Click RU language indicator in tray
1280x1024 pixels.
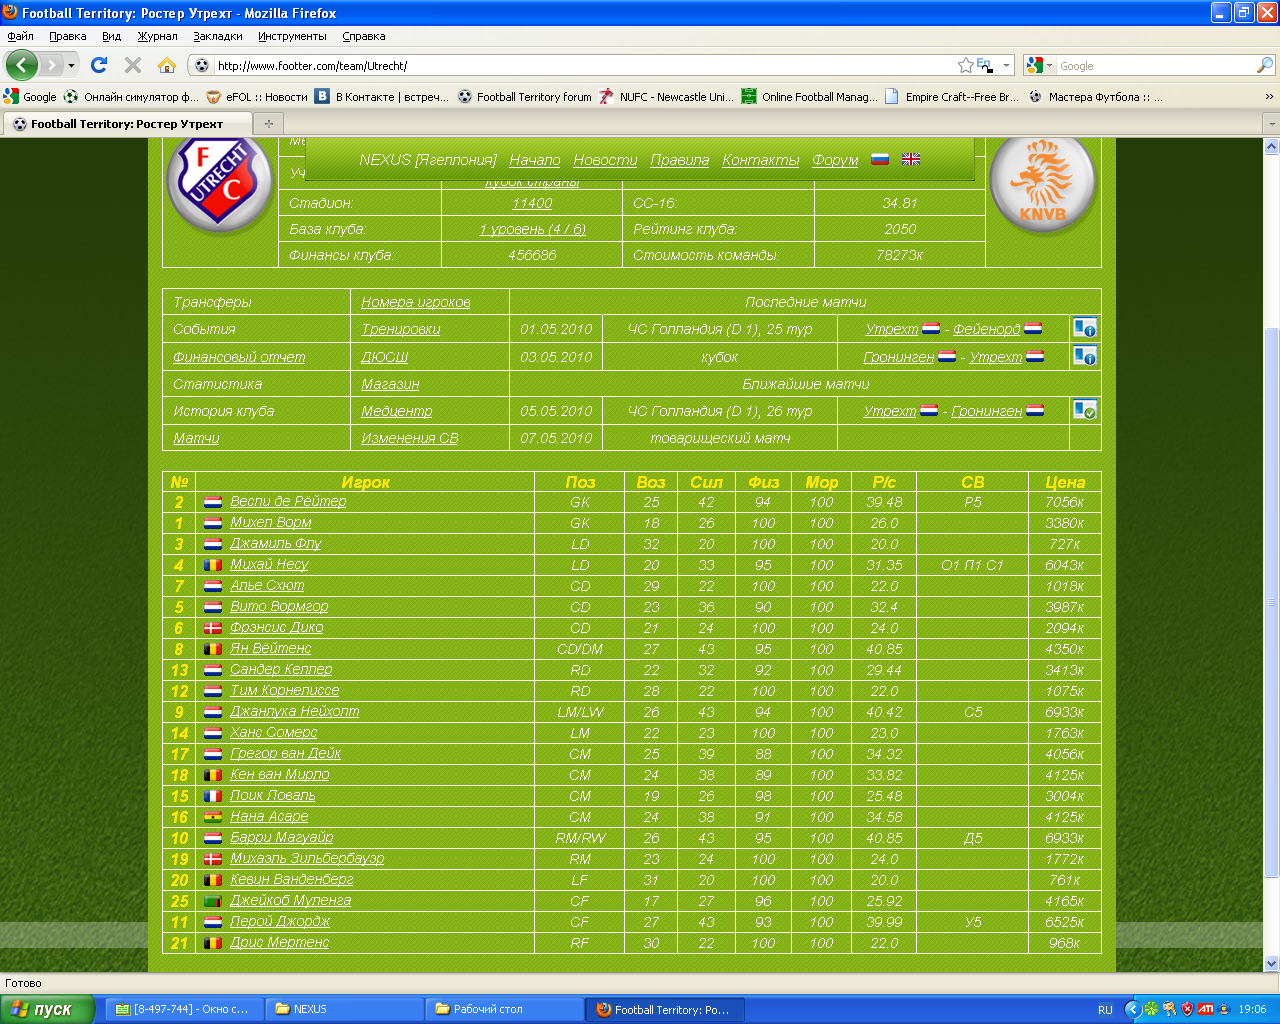pyautogui.click(x=1105, y=1010)
